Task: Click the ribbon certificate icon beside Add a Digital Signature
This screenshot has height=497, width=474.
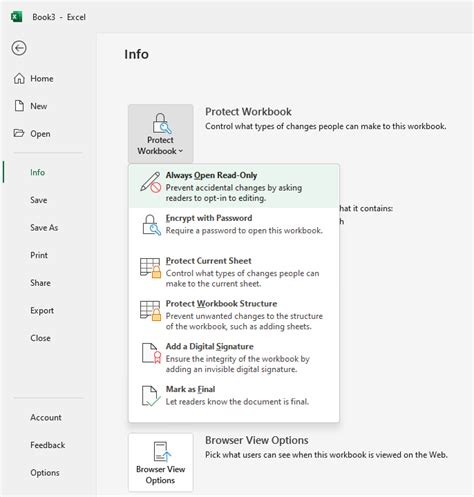Action: click(x=151, y=353)
